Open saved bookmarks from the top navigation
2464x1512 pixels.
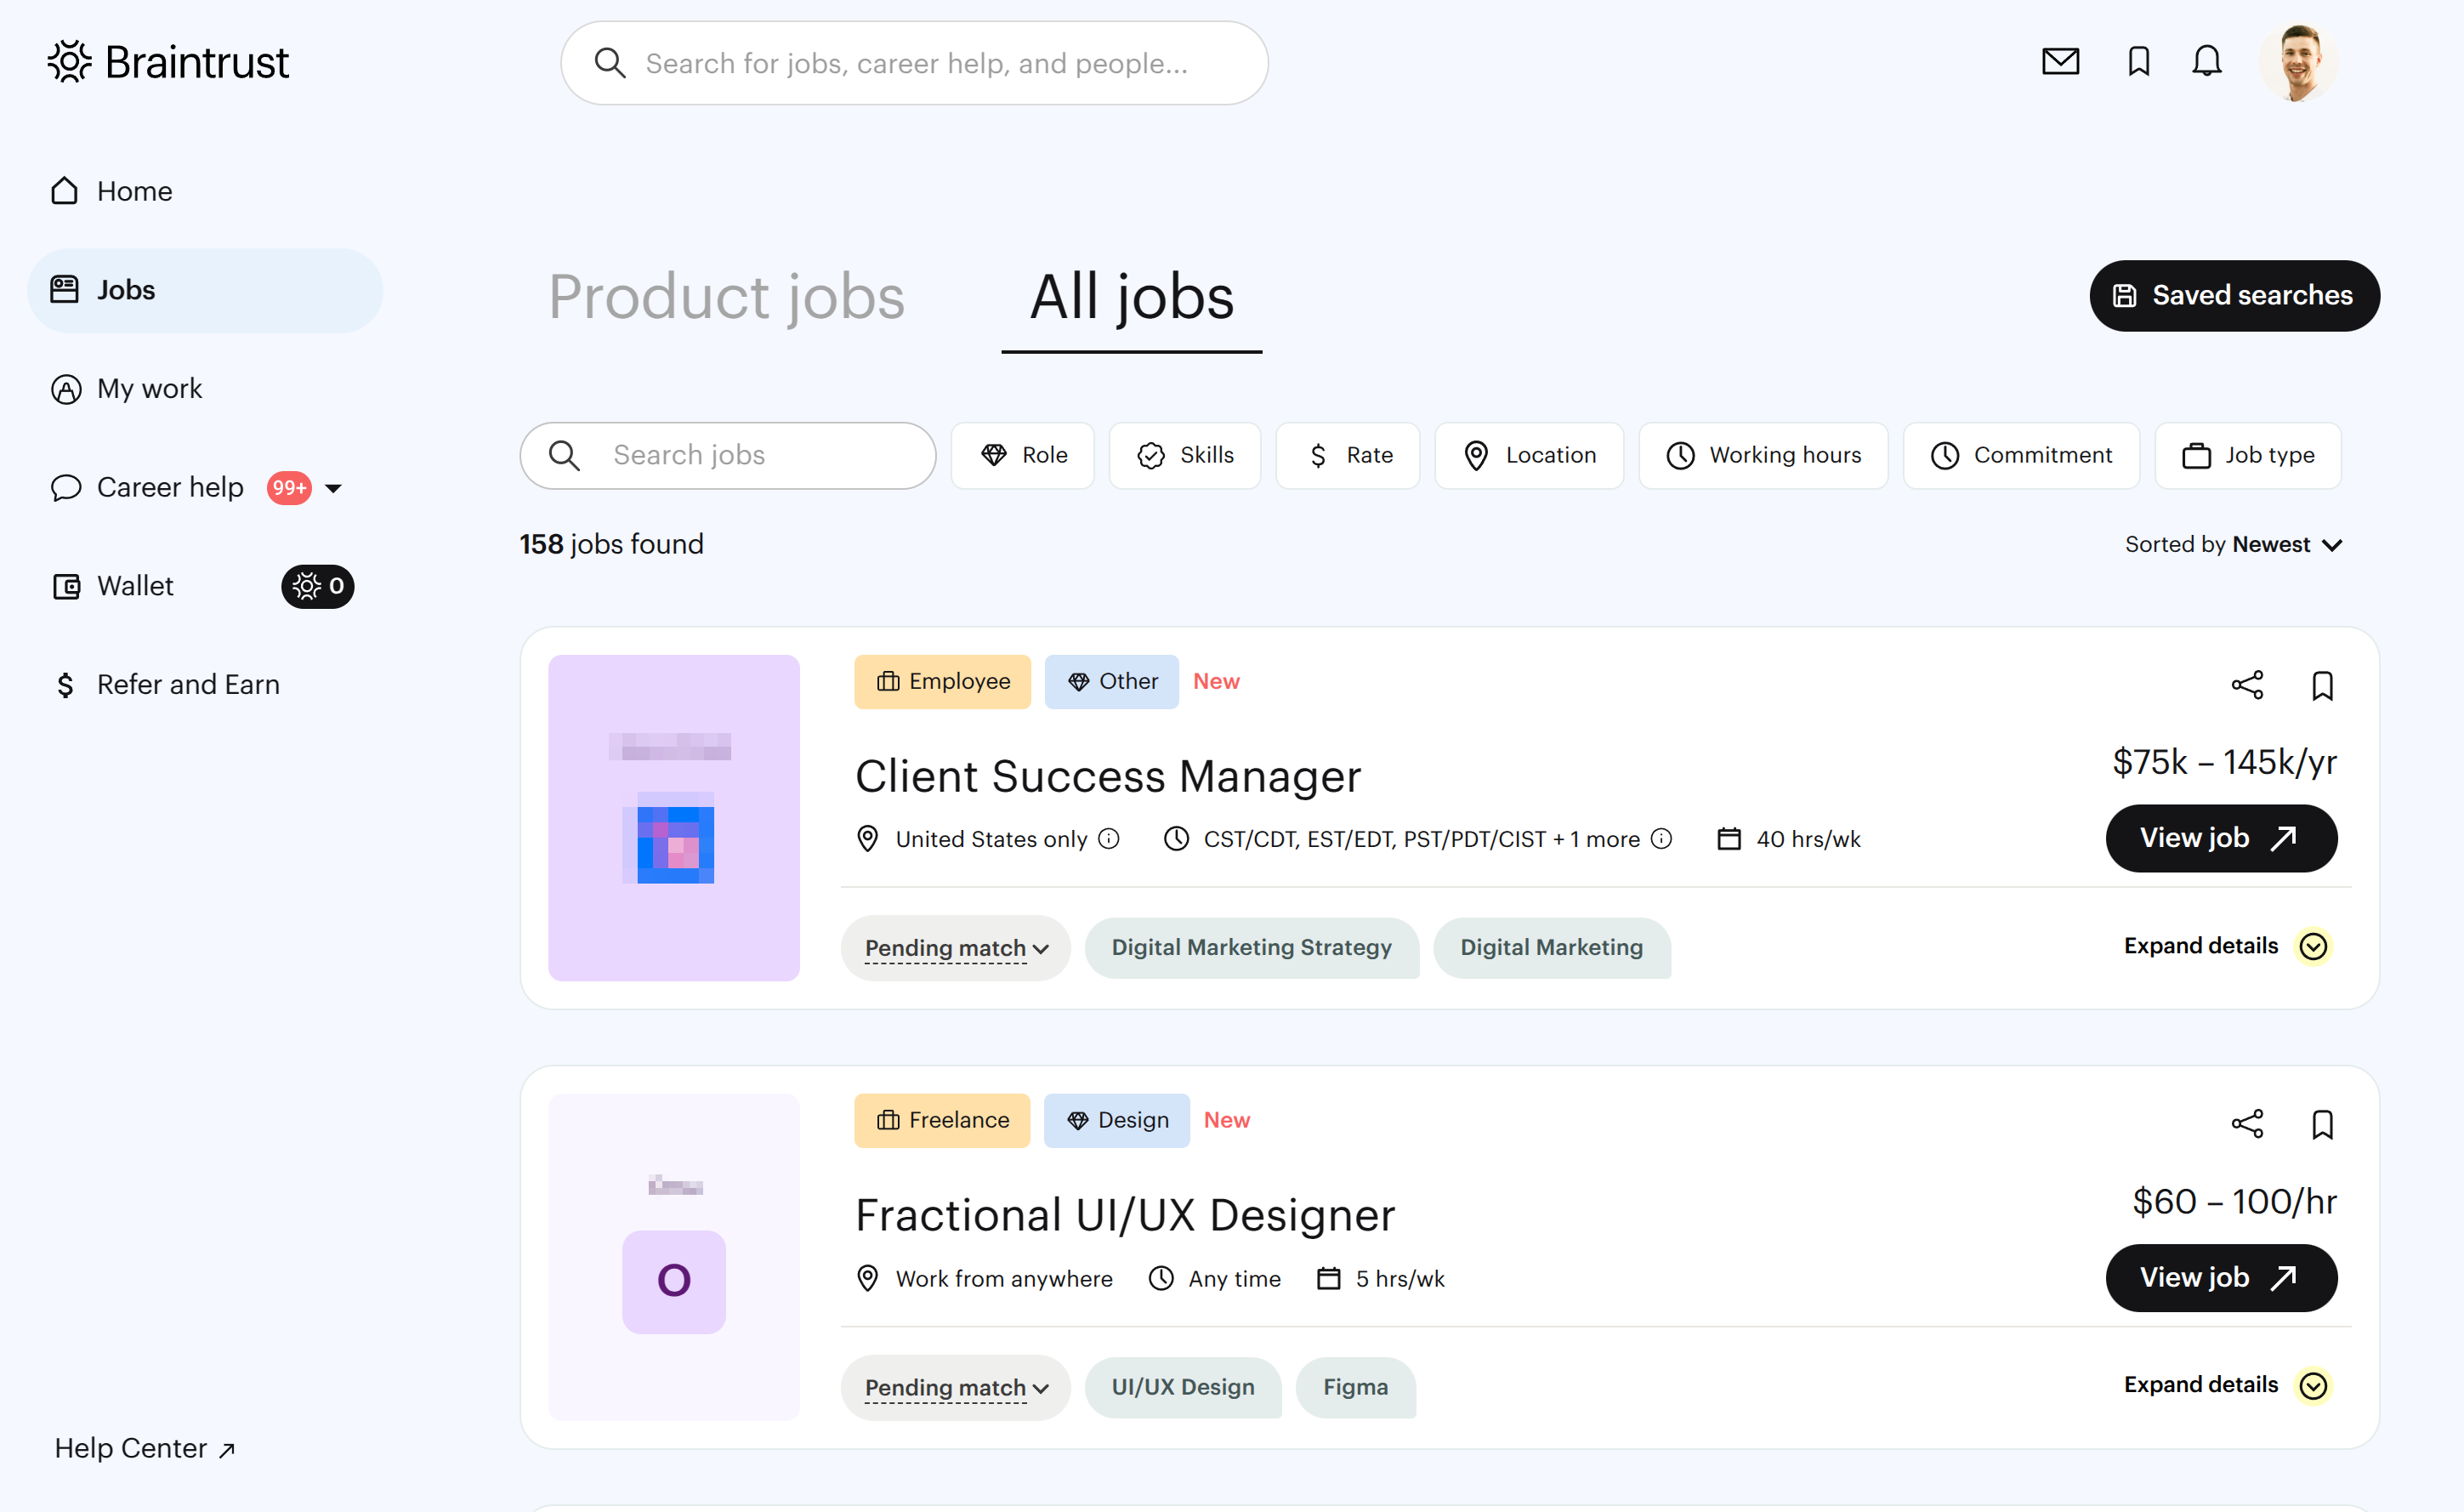pos(2138,62)
